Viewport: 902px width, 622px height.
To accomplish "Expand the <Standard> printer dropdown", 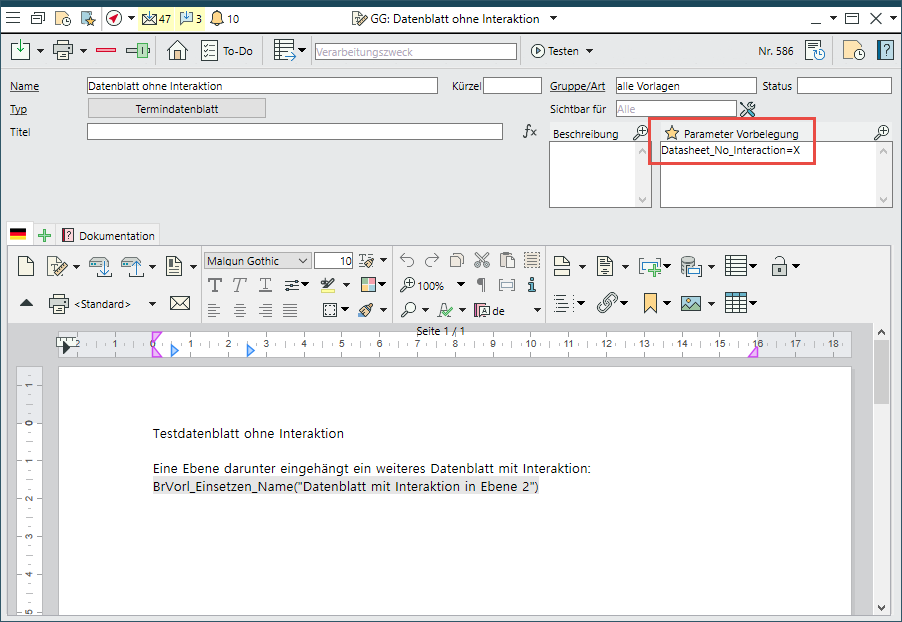I will click(x=152, y=304).
